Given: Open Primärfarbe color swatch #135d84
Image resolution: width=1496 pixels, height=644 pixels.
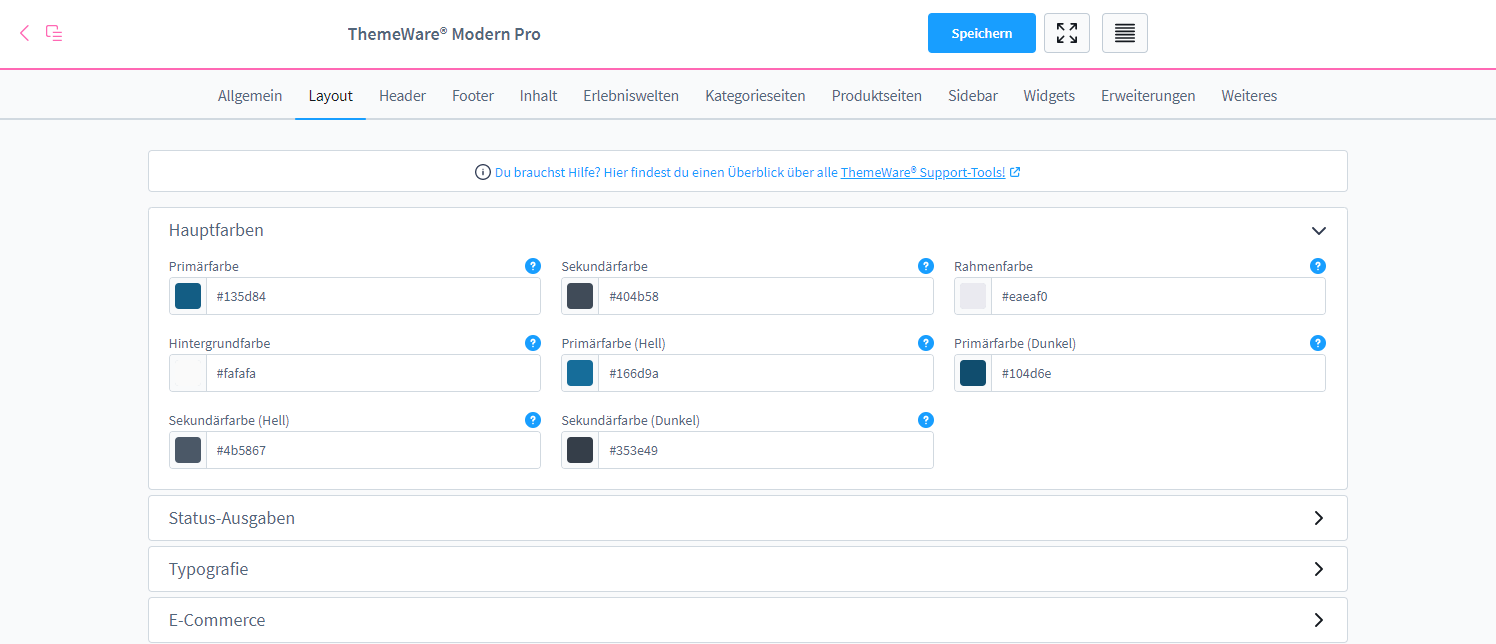Looking at the screenshot, I should pos(188,296).
